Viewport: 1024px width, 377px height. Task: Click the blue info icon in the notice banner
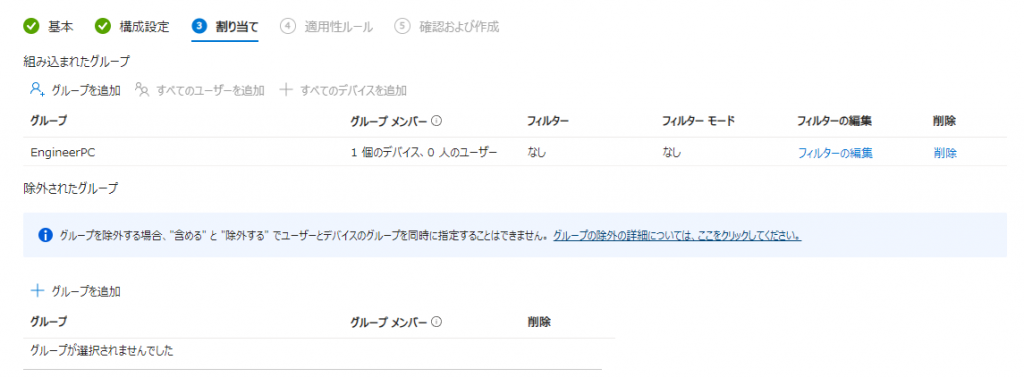(x=45, y=235)
